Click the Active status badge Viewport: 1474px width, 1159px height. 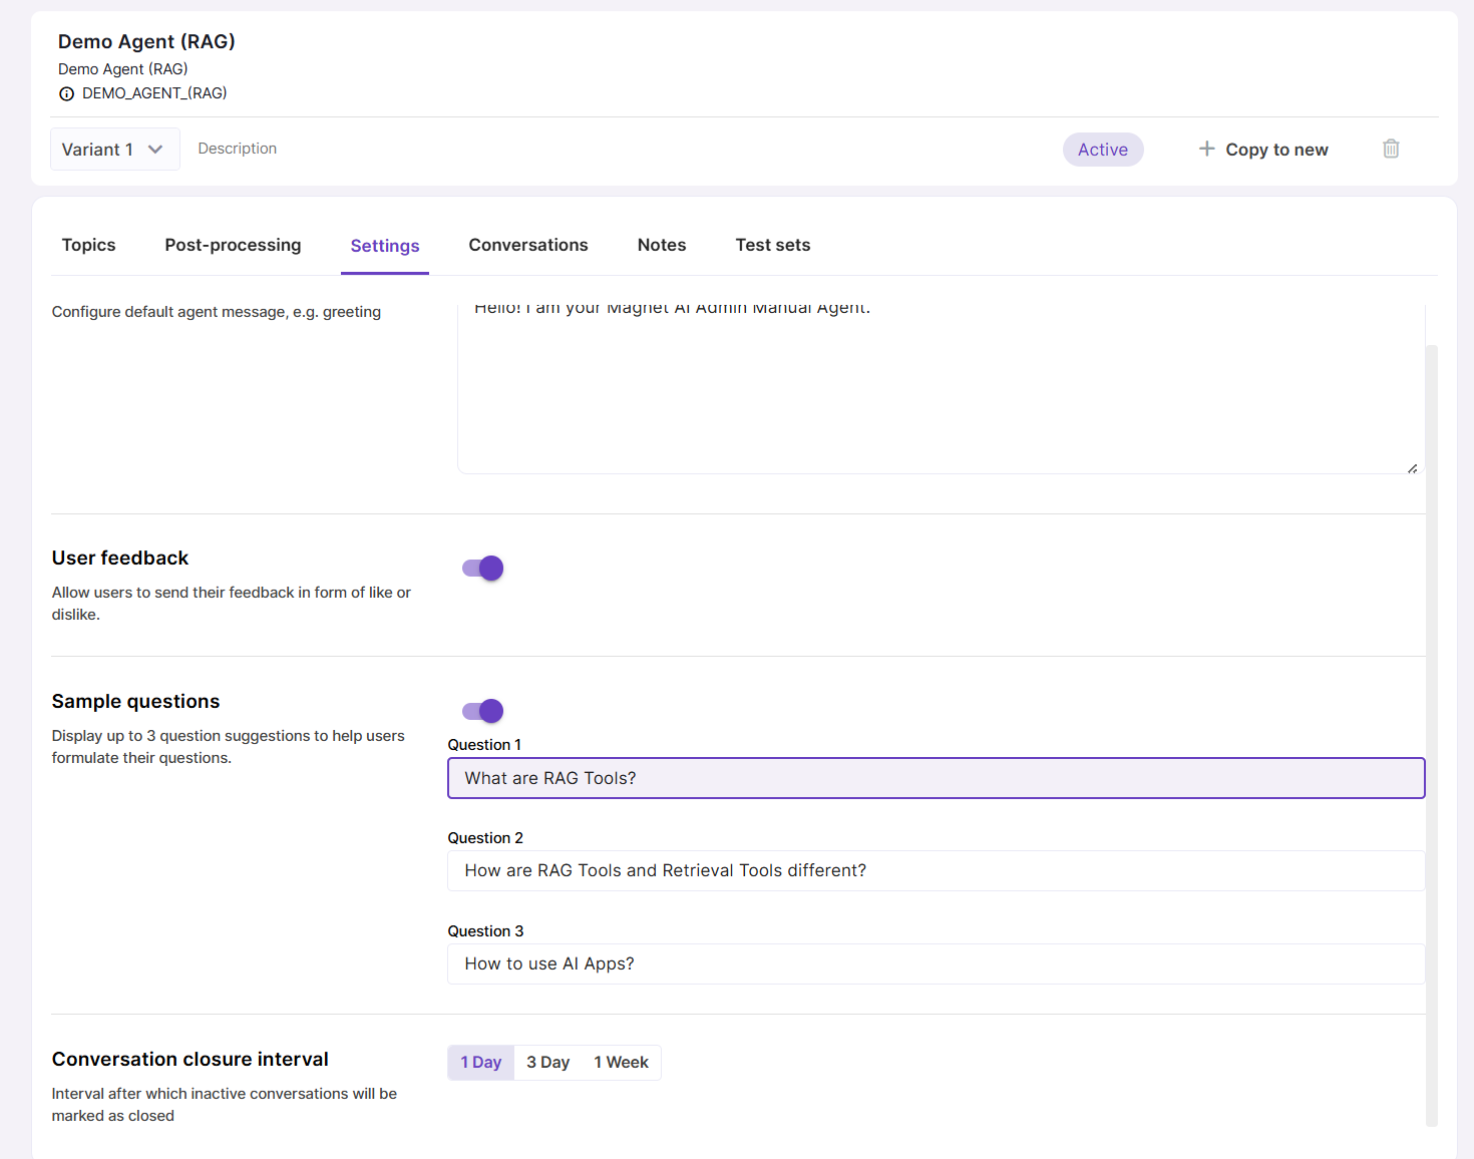[1102, 149]
